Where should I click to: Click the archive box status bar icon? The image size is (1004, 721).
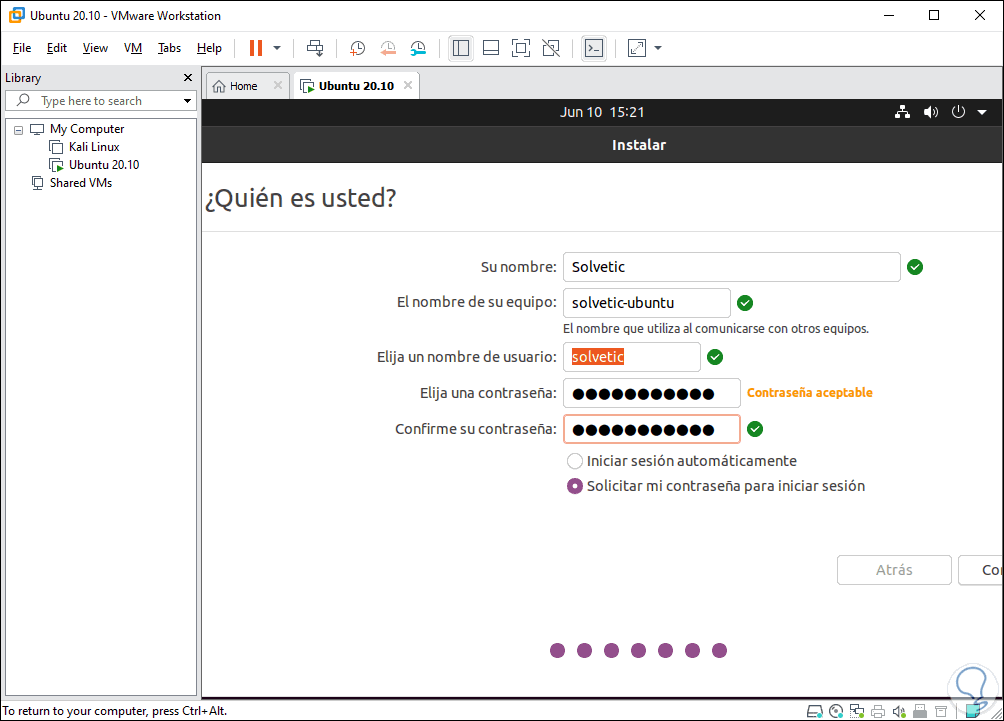pos(941,711)
